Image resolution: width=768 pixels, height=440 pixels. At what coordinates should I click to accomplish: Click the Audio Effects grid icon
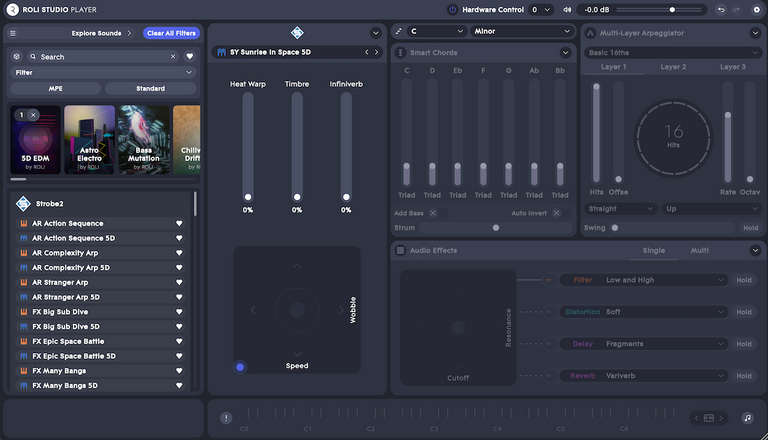[x=400, y=250]
